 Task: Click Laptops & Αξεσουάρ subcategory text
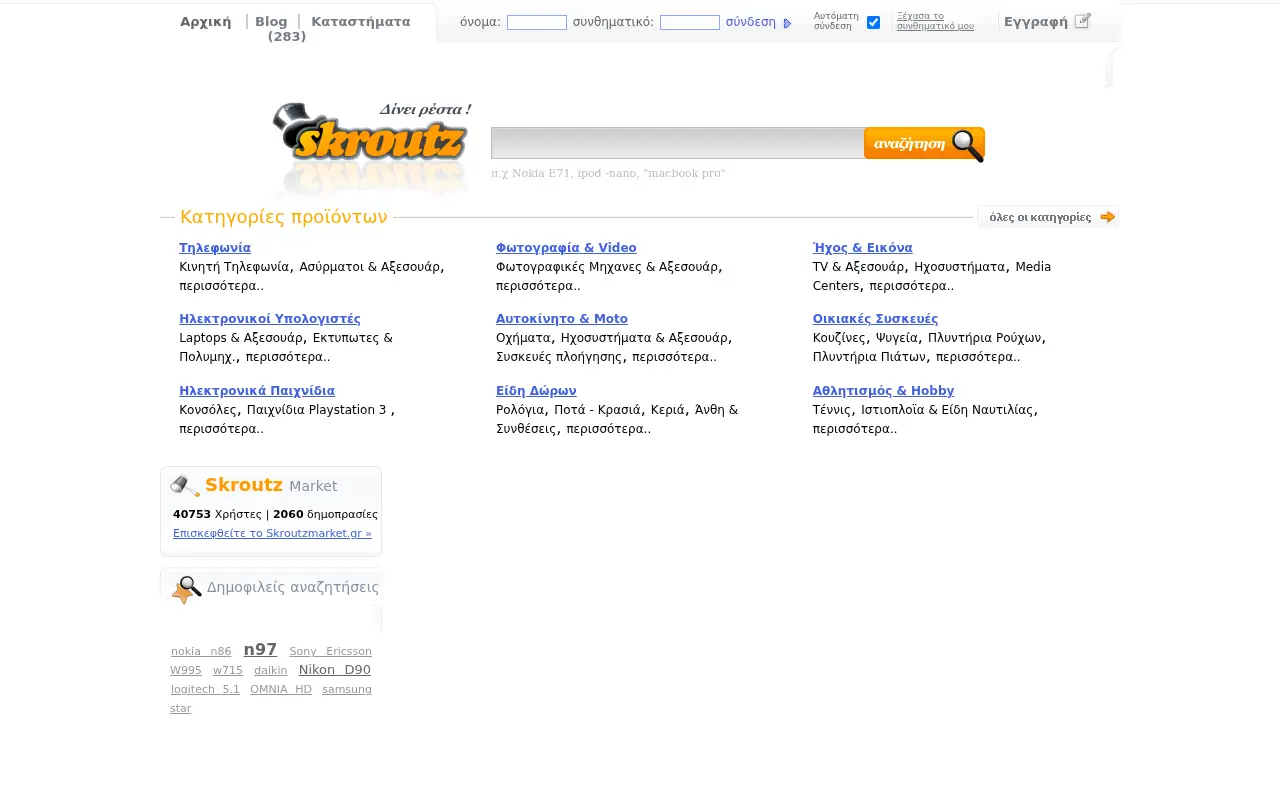pos(241,338)
